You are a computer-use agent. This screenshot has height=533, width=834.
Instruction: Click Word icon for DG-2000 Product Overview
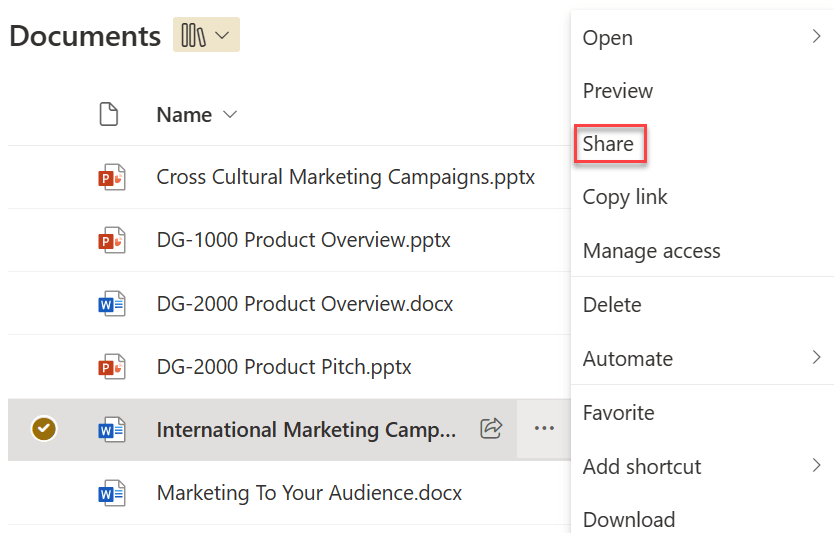(112, 304)
